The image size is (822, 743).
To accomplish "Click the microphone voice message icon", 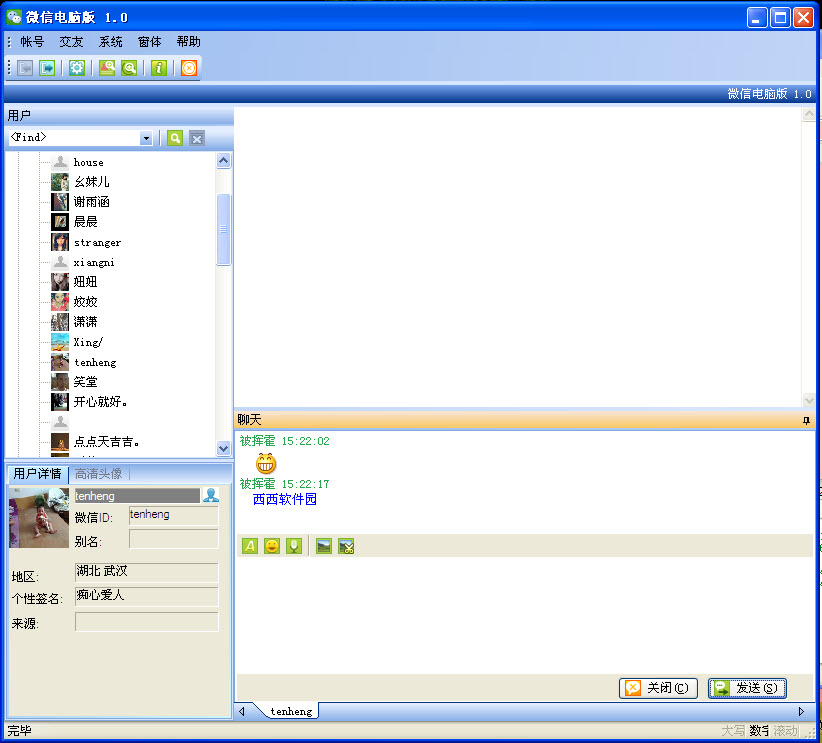I will tap(294, 546).
